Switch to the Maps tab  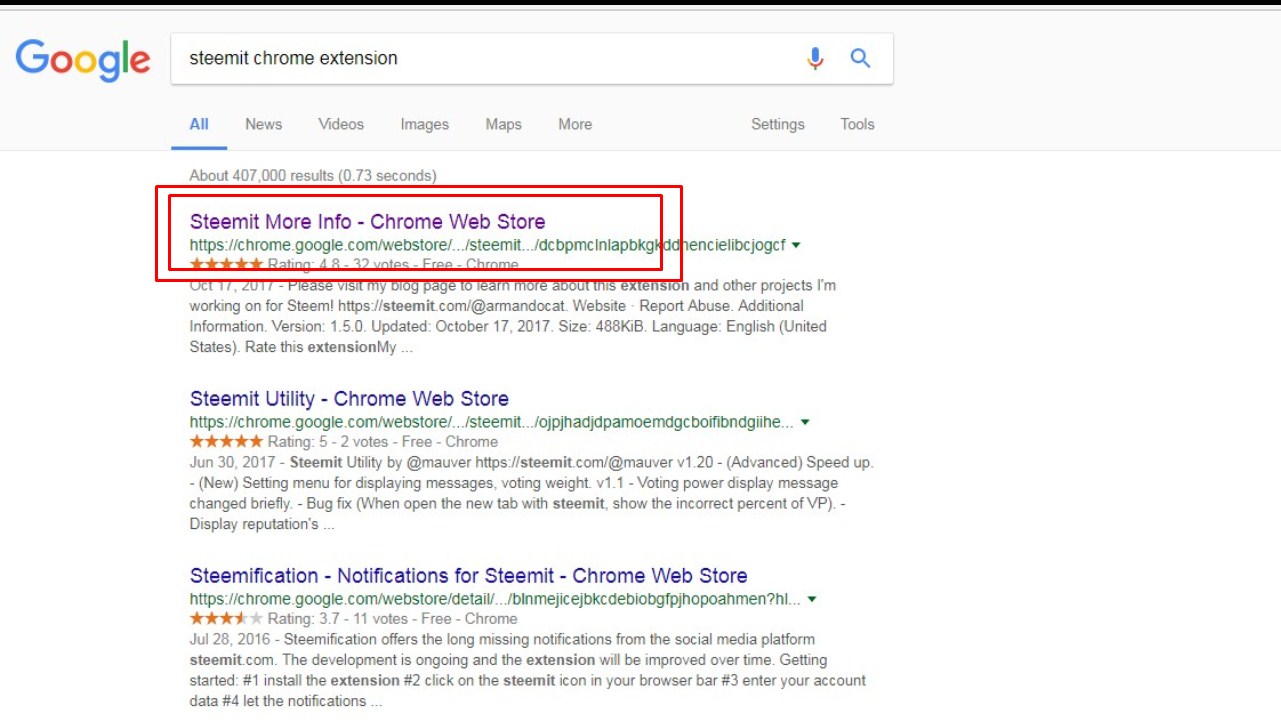(503, 125)
